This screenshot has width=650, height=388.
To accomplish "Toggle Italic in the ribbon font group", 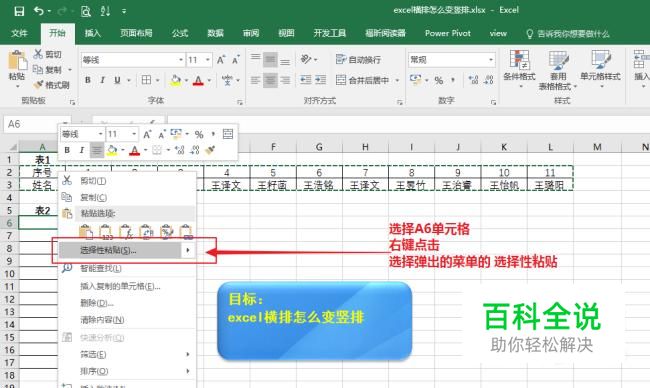I will coord(102,80).
